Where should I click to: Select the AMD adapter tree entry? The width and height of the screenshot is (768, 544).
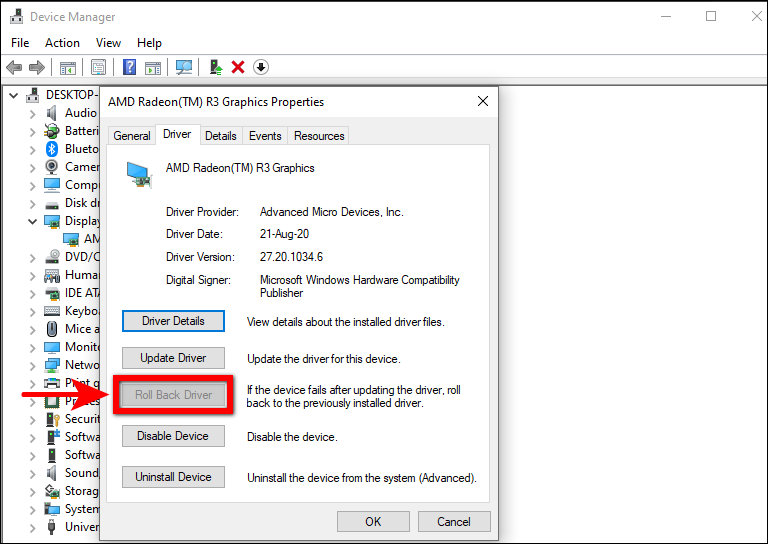tap(82, 239)
